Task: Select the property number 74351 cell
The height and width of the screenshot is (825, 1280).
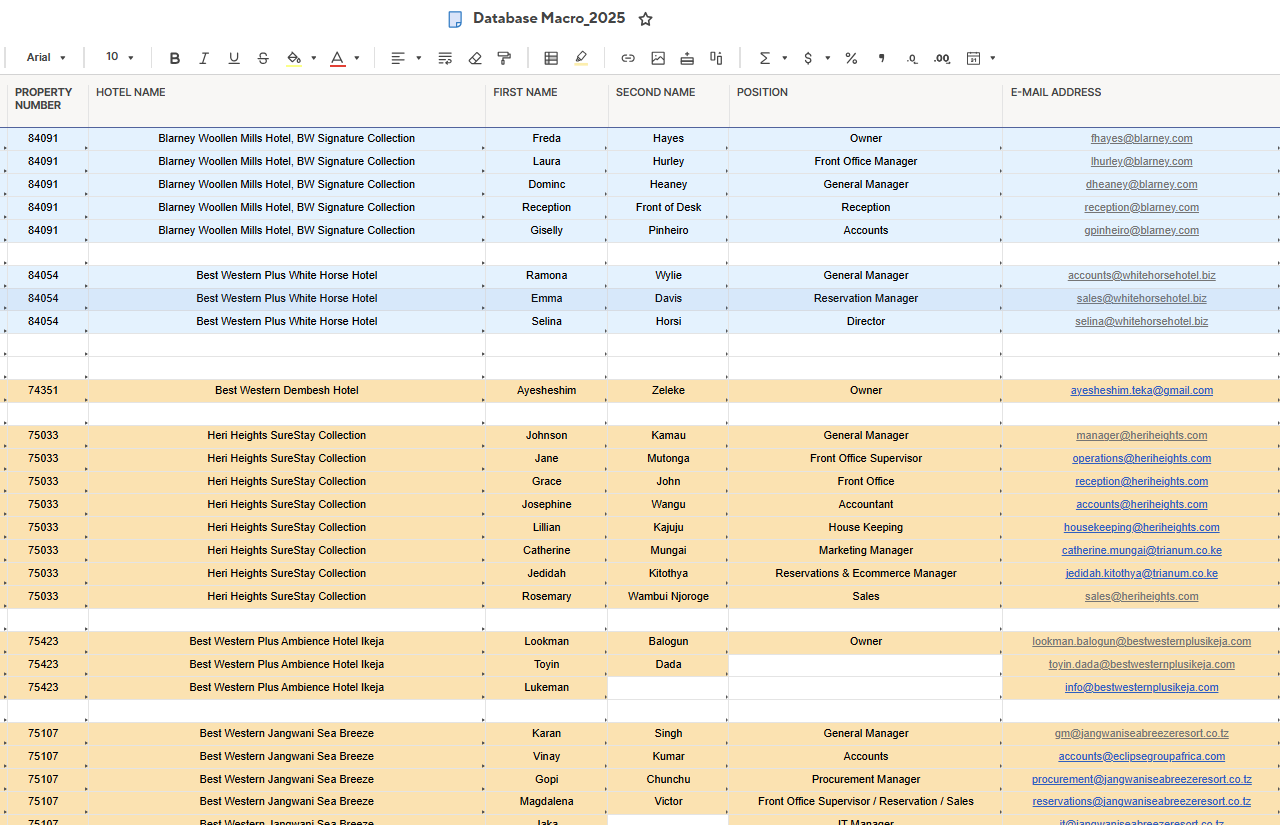Action: coord(48,391)
